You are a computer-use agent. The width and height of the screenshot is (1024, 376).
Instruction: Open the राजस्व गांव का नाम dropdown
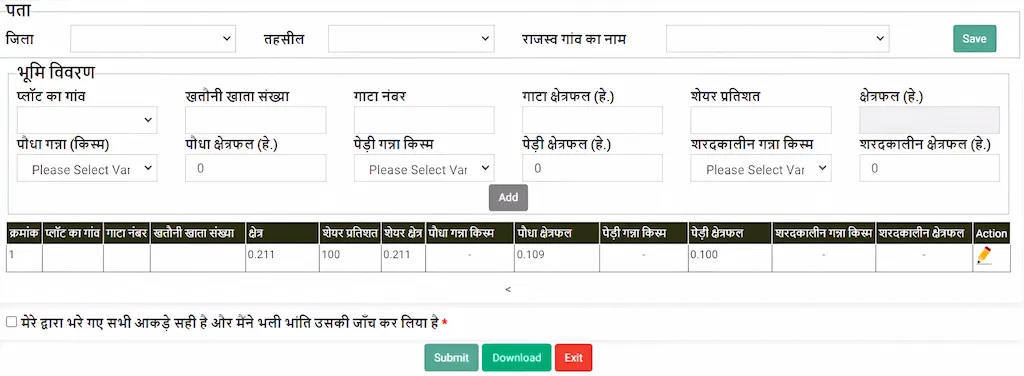pyautogui.click(x=777, y=39)
